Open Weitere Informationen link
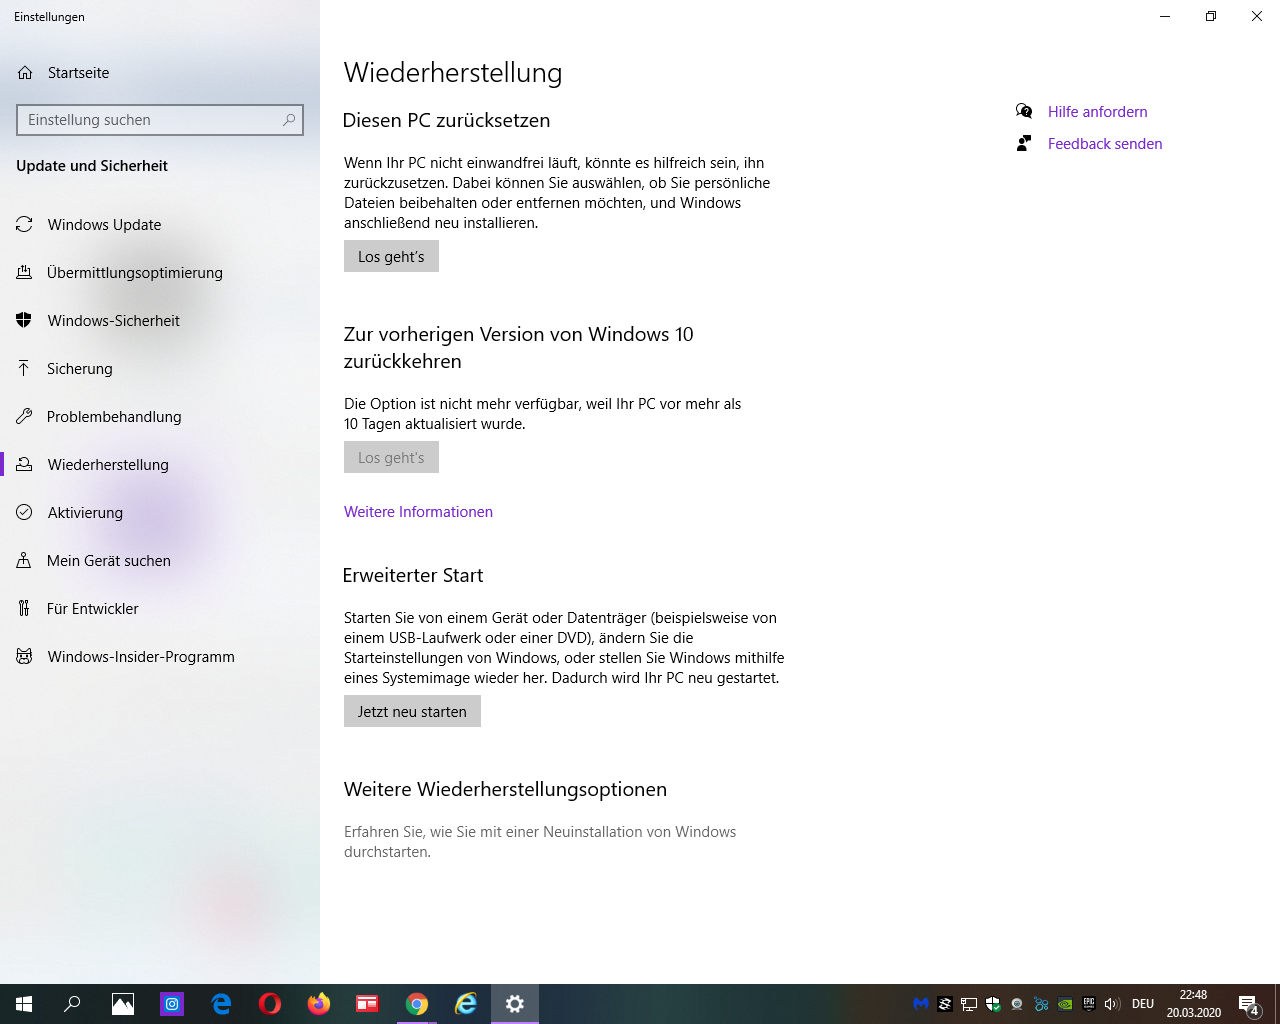This screenshot has width=1280, height=1024. (418, 512)
